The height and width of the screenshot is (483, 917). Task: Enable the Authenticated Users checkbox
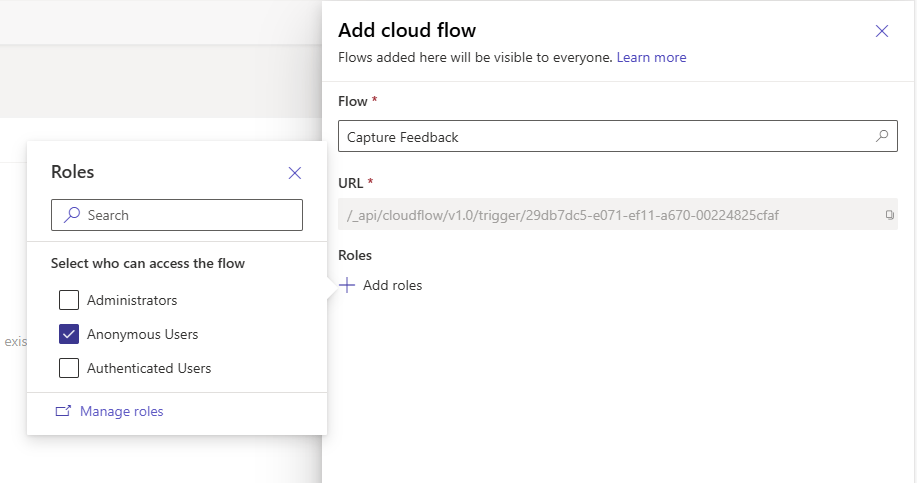pyautogui.click(x=69, y=368)
